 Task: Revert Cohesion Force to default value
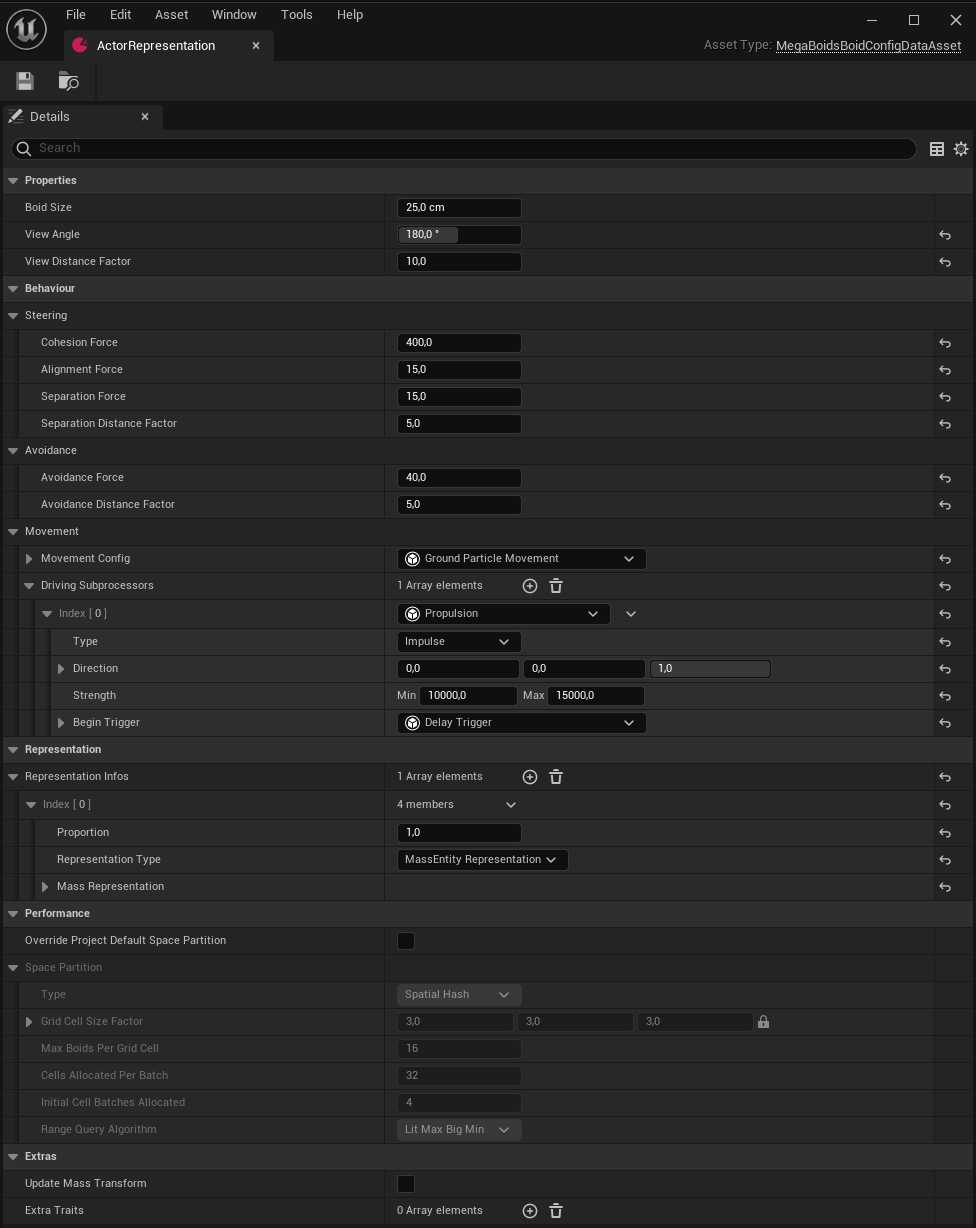[x=944, y=343]
